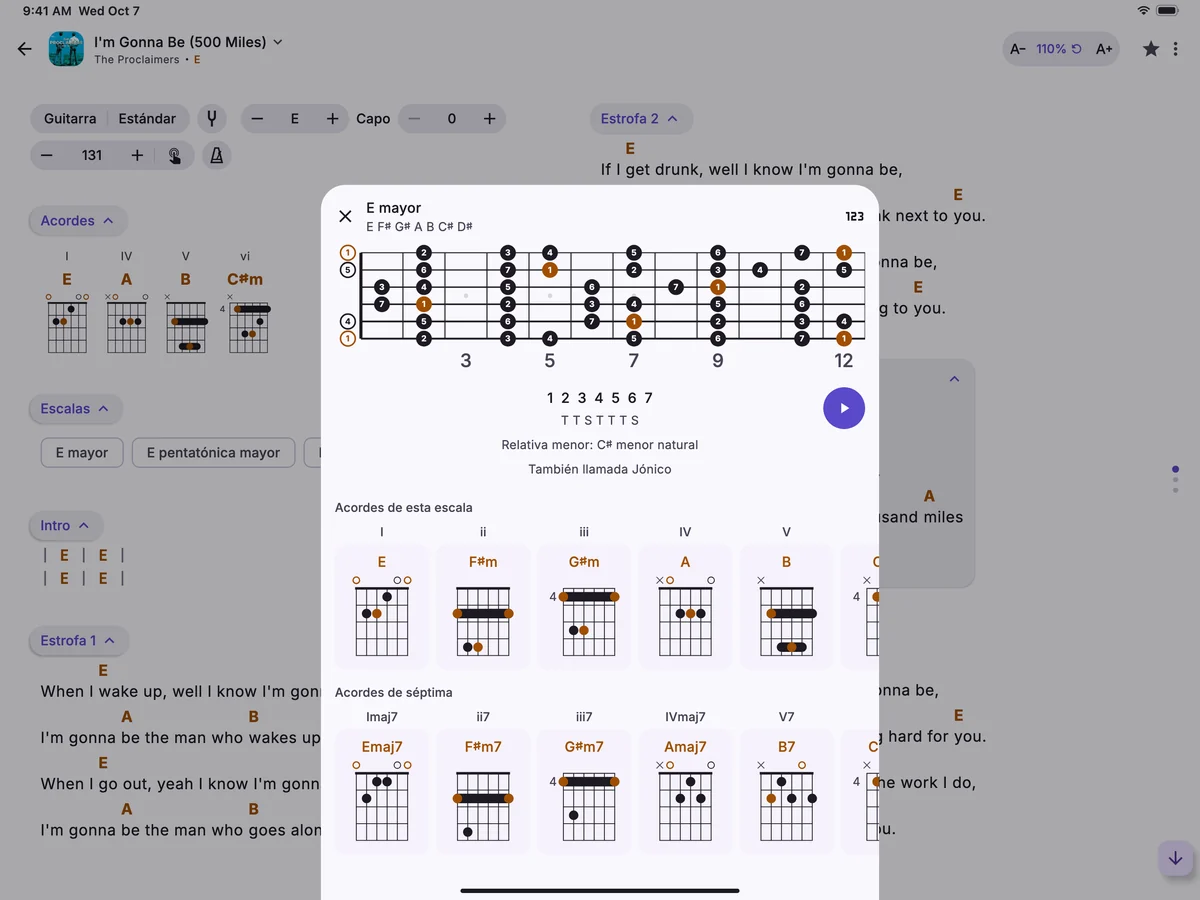The width and height of the screenshot is (1200, 900).
Task: Click the Relativa menor C# menor natural text
Action: point(600,445)
